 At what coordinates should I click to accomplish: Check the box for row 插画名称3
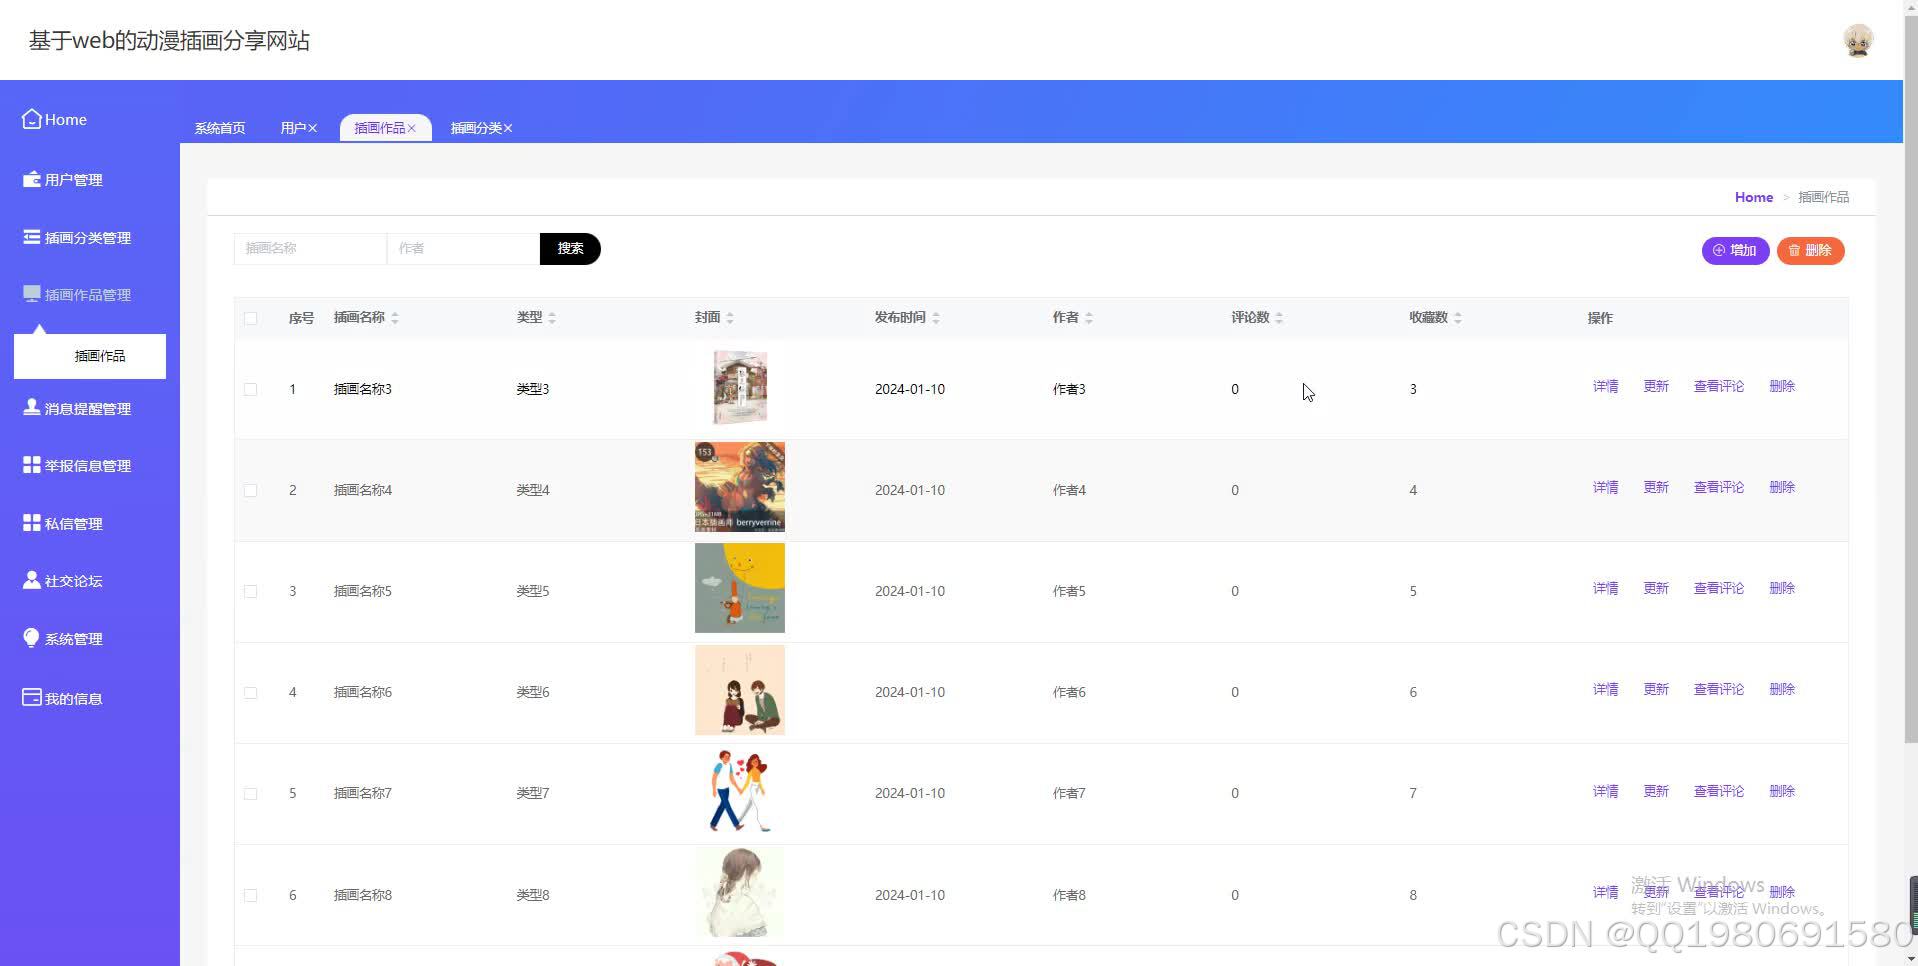[250, 389]
